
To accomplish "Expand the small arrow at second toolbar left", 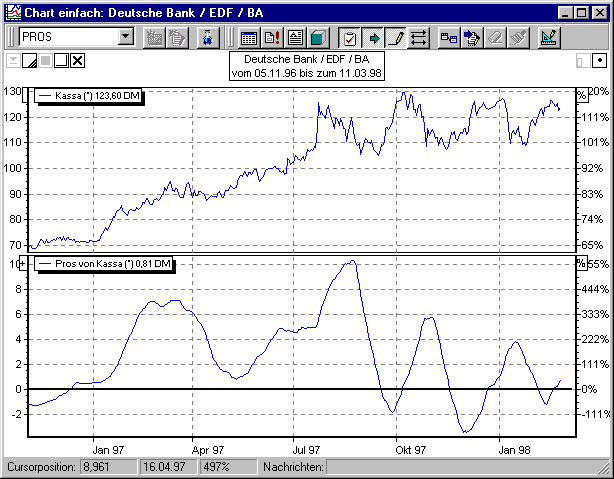I will coord(12,61).
